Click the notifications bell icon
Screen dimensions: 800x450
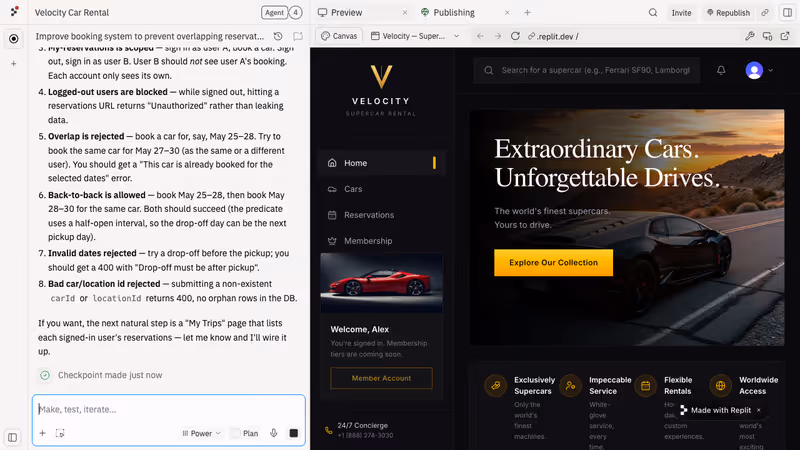721,70
